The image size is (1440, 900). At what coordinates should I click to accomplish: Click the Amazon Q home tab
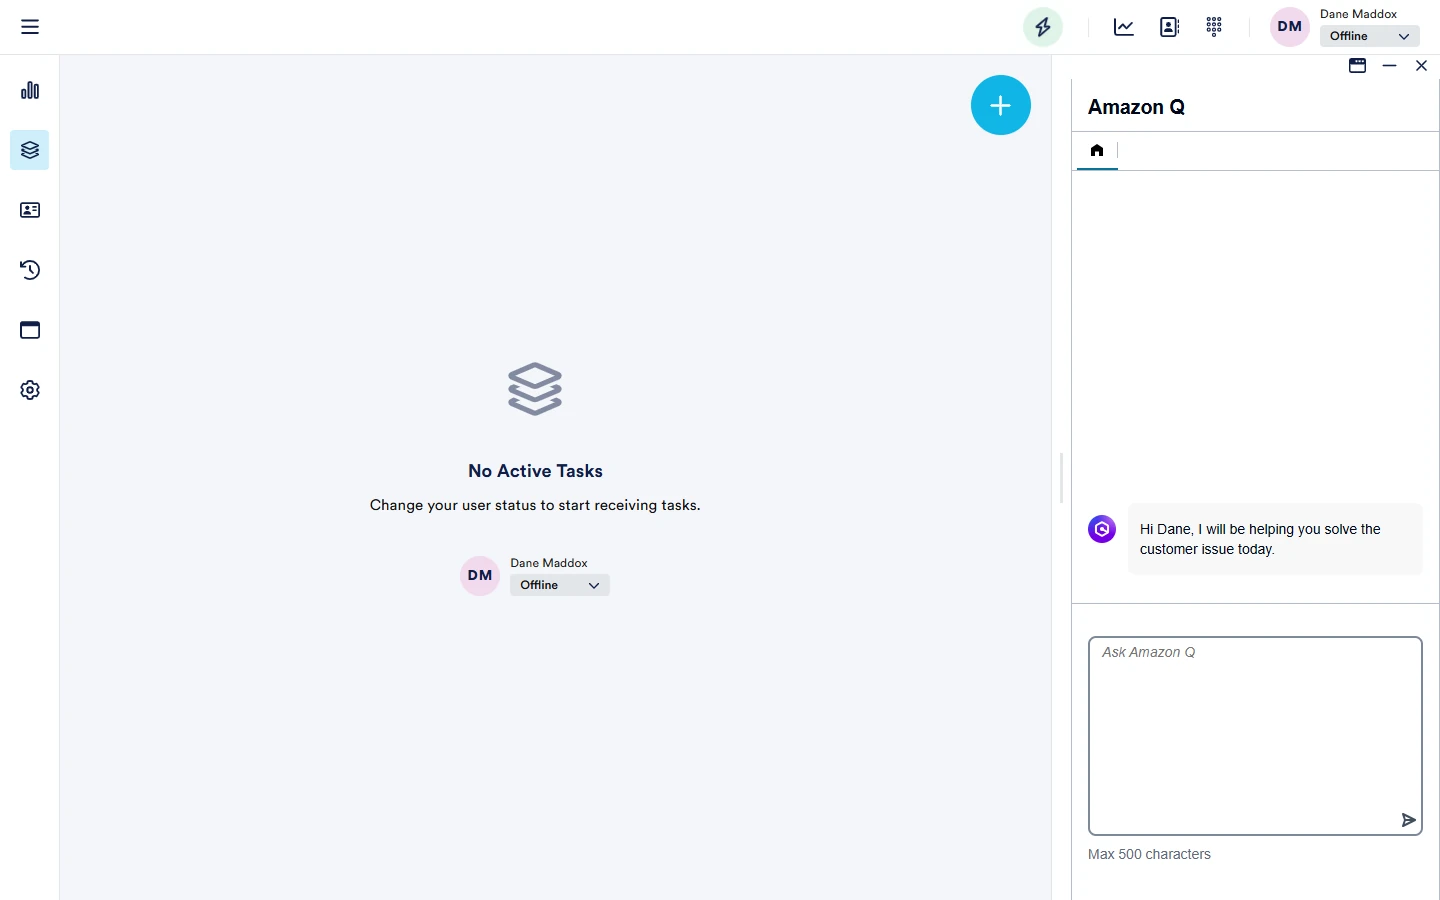tap(1096, 151)
